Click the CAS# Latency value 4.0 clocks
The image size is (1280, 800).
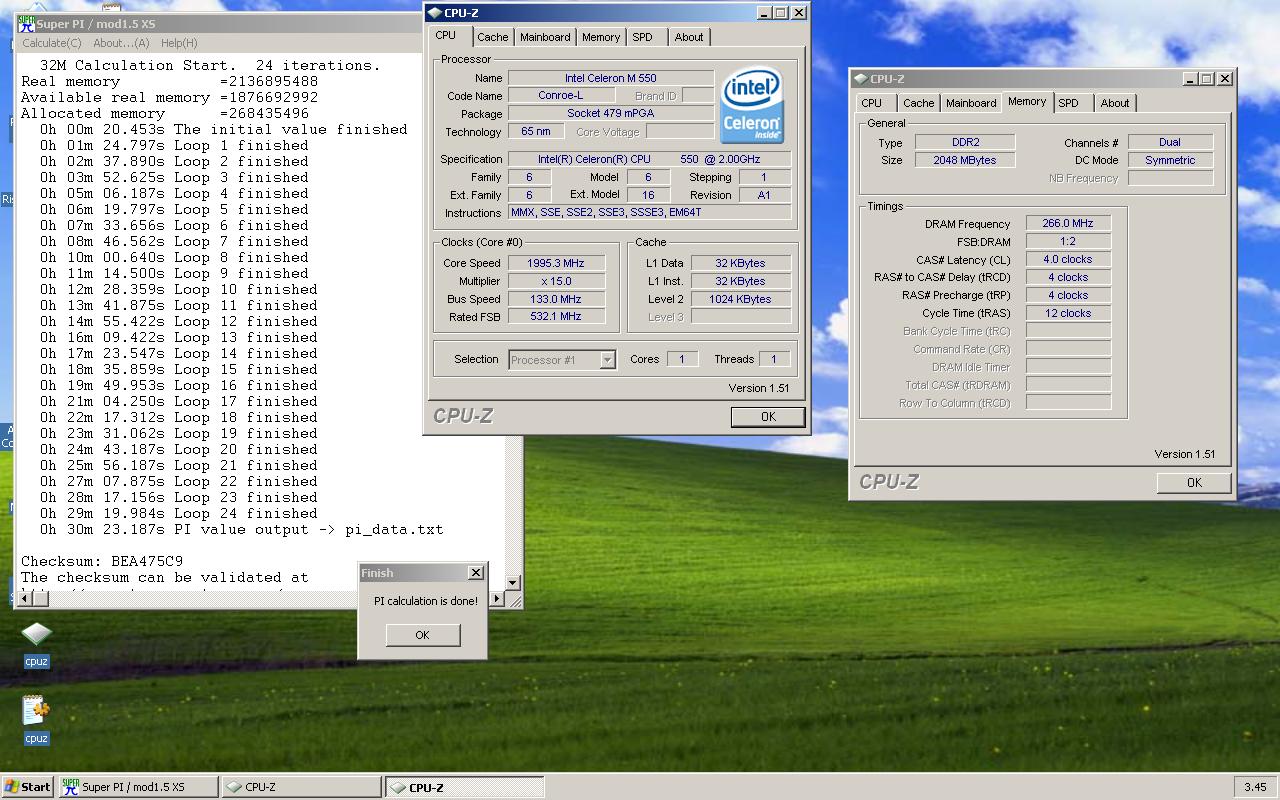tap(1068, 259)
